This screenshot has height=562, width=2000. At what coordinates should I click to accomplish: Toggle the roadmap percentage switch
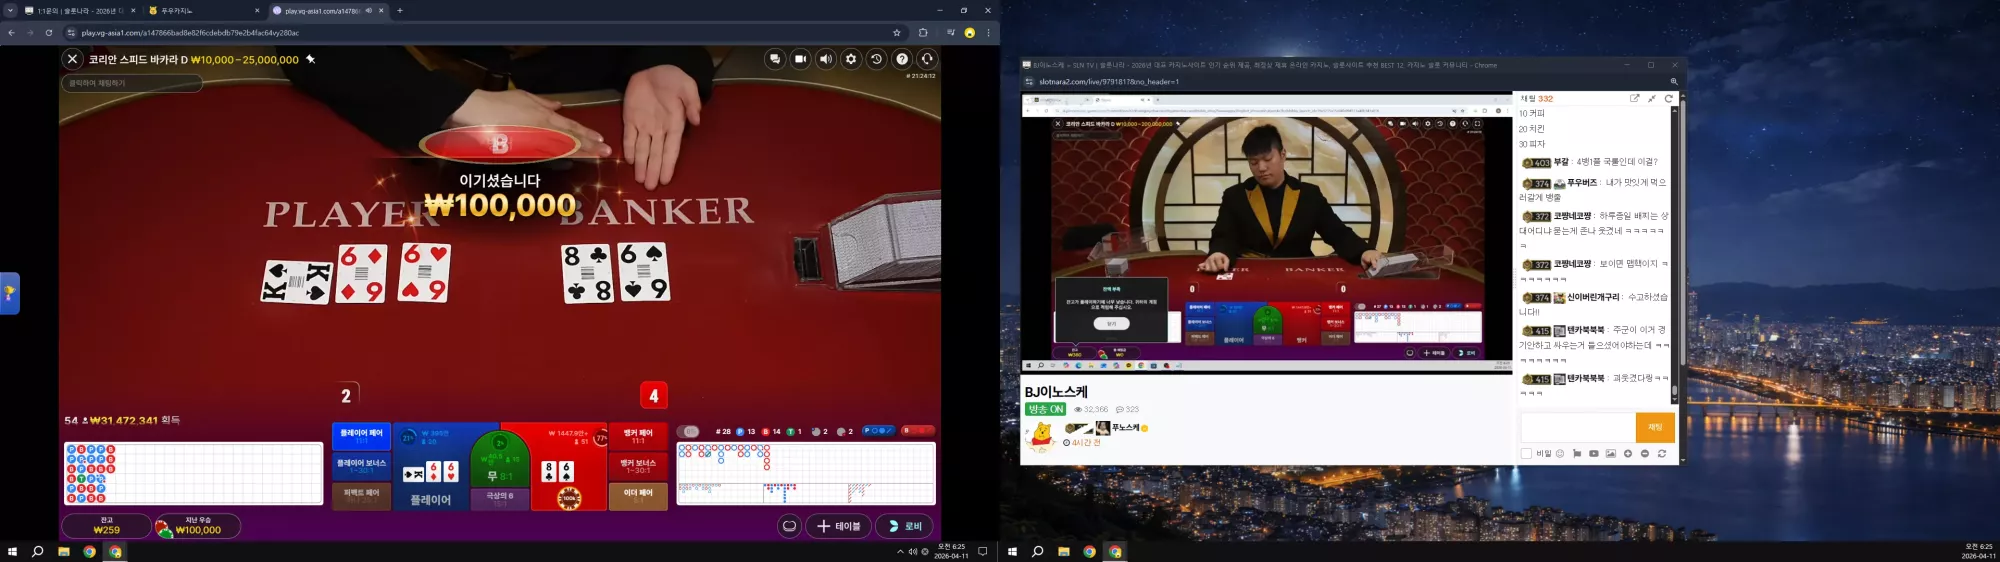(688, 431)
